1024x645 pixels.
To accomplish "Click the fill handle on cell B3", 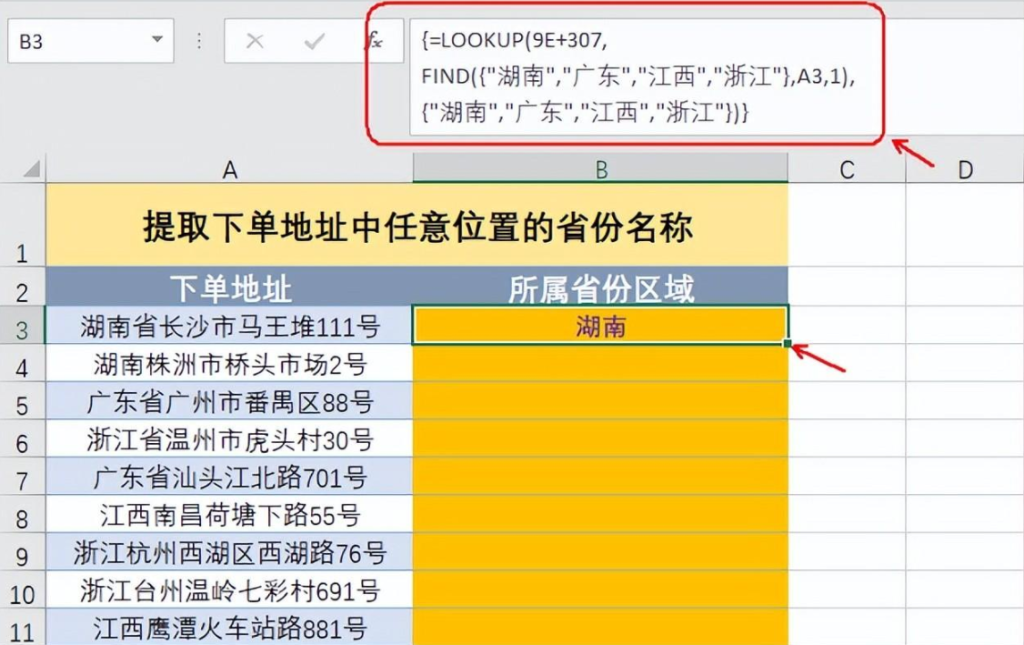I will [788, 343].
